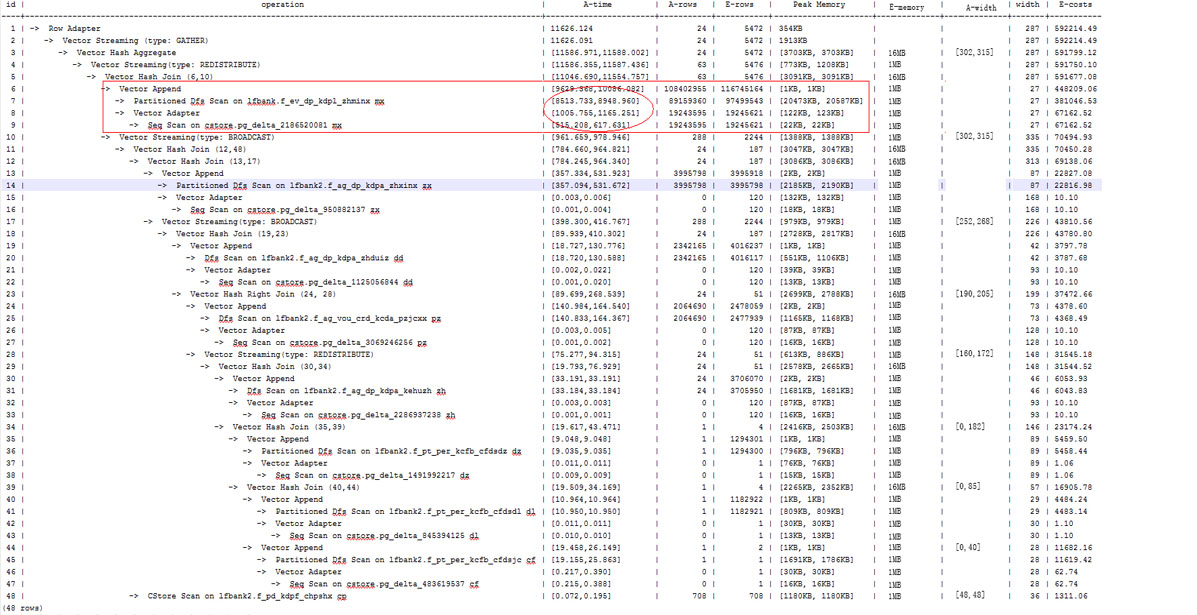
Task: Select the "A-width" column header
Action: [981, 7]
